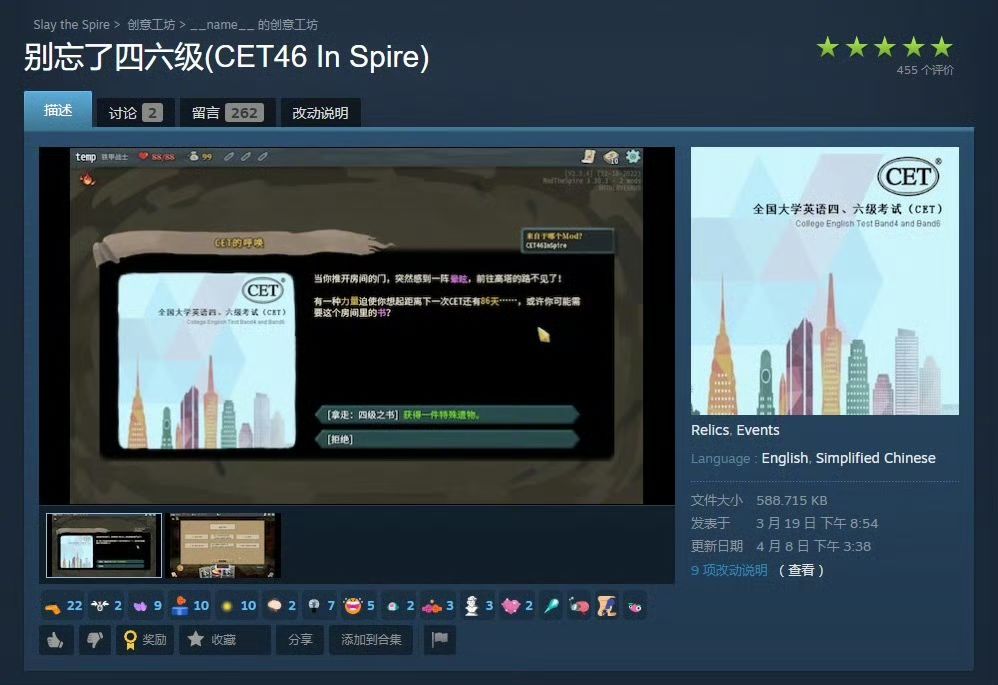998x685 pixels.
Task: Click the 3 月 19 日 下午 8:54 posted date
Action: (817, 523)
